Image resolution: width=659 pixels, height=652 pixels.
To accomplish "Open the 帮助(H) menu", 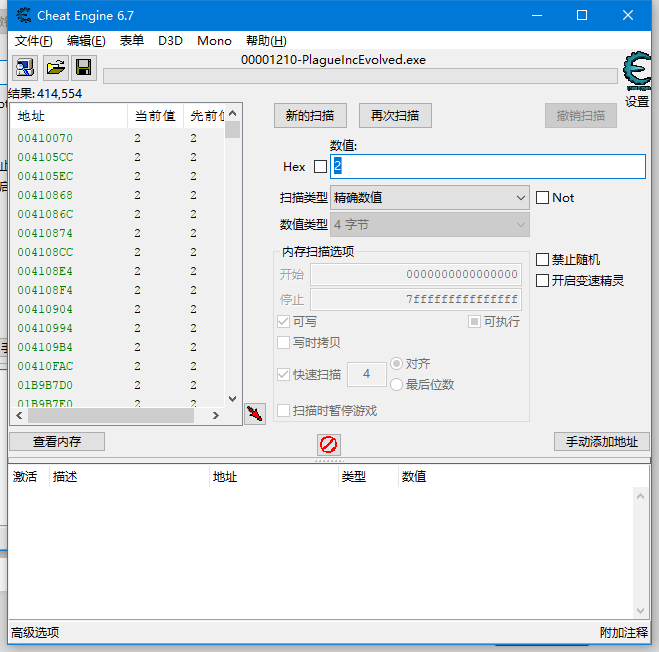I will pos(266,41).
